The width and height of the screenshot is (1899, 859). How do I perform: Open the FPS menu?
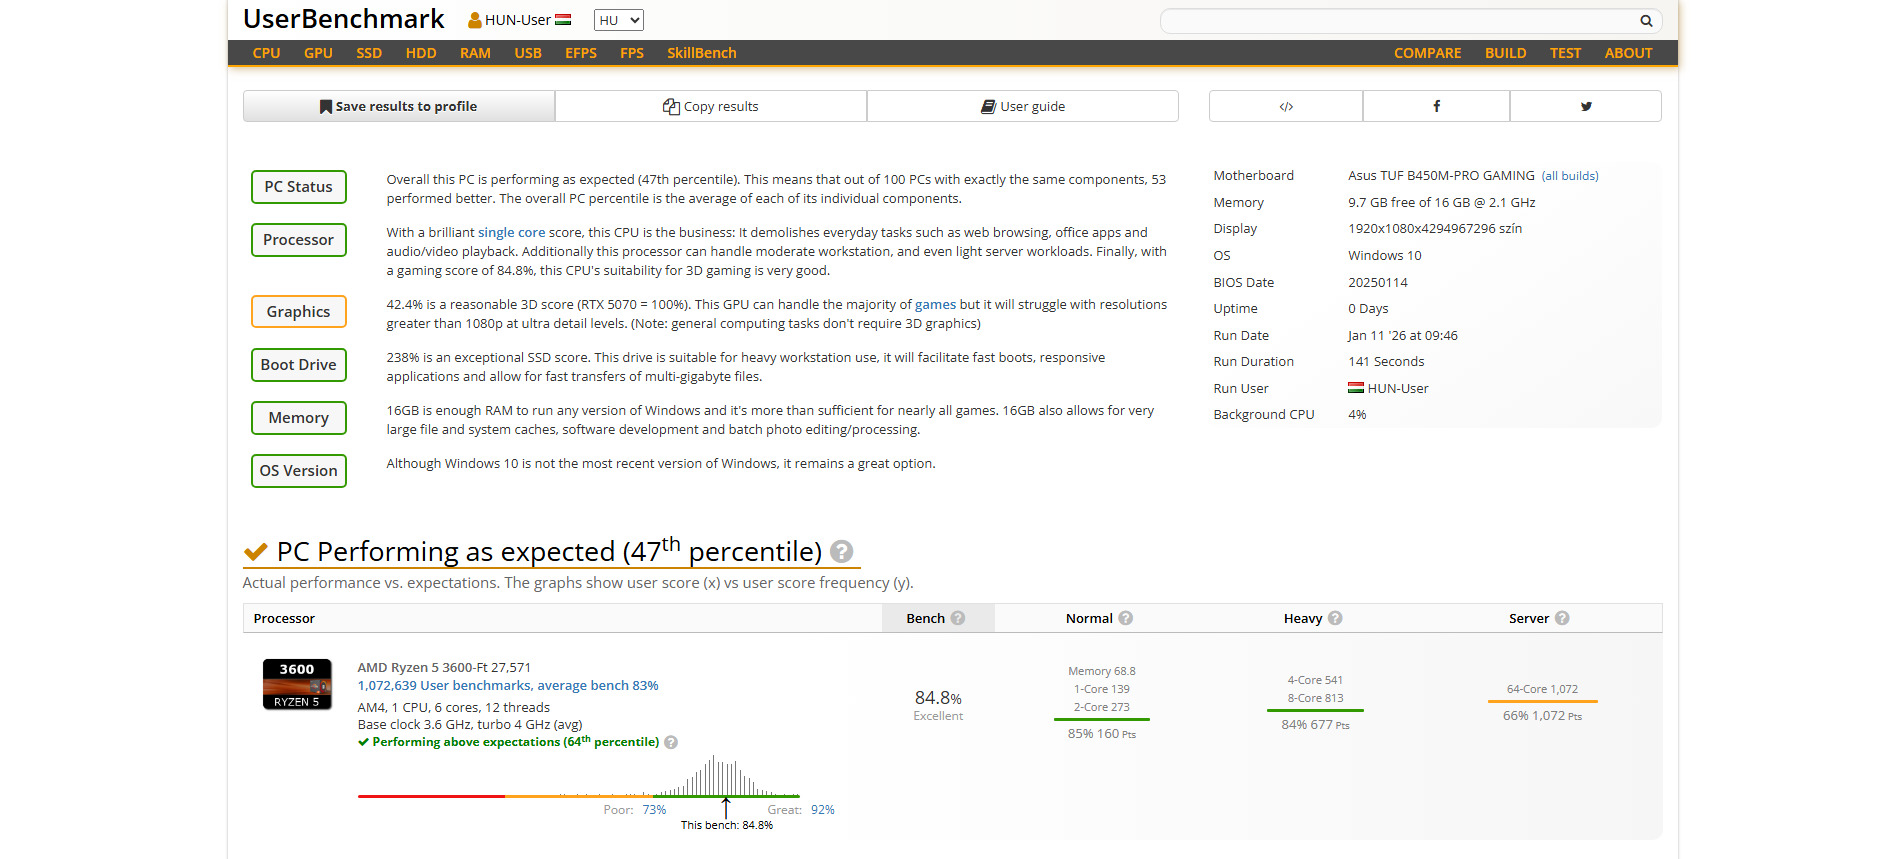point(632,53)
